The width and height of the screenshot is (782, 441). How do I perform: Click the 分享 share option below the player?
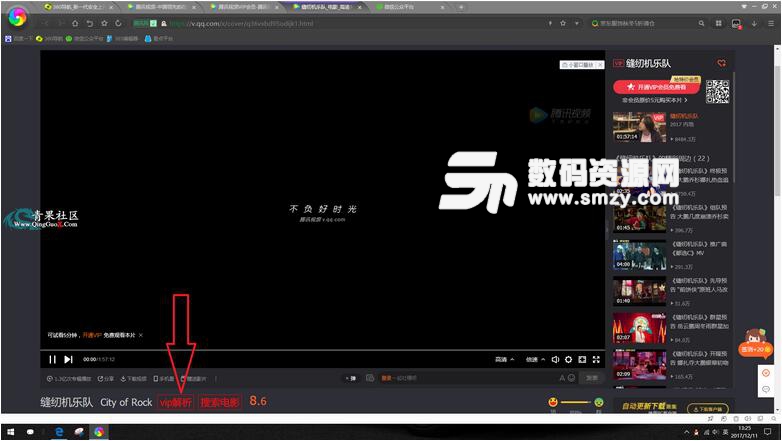[105, 379]
